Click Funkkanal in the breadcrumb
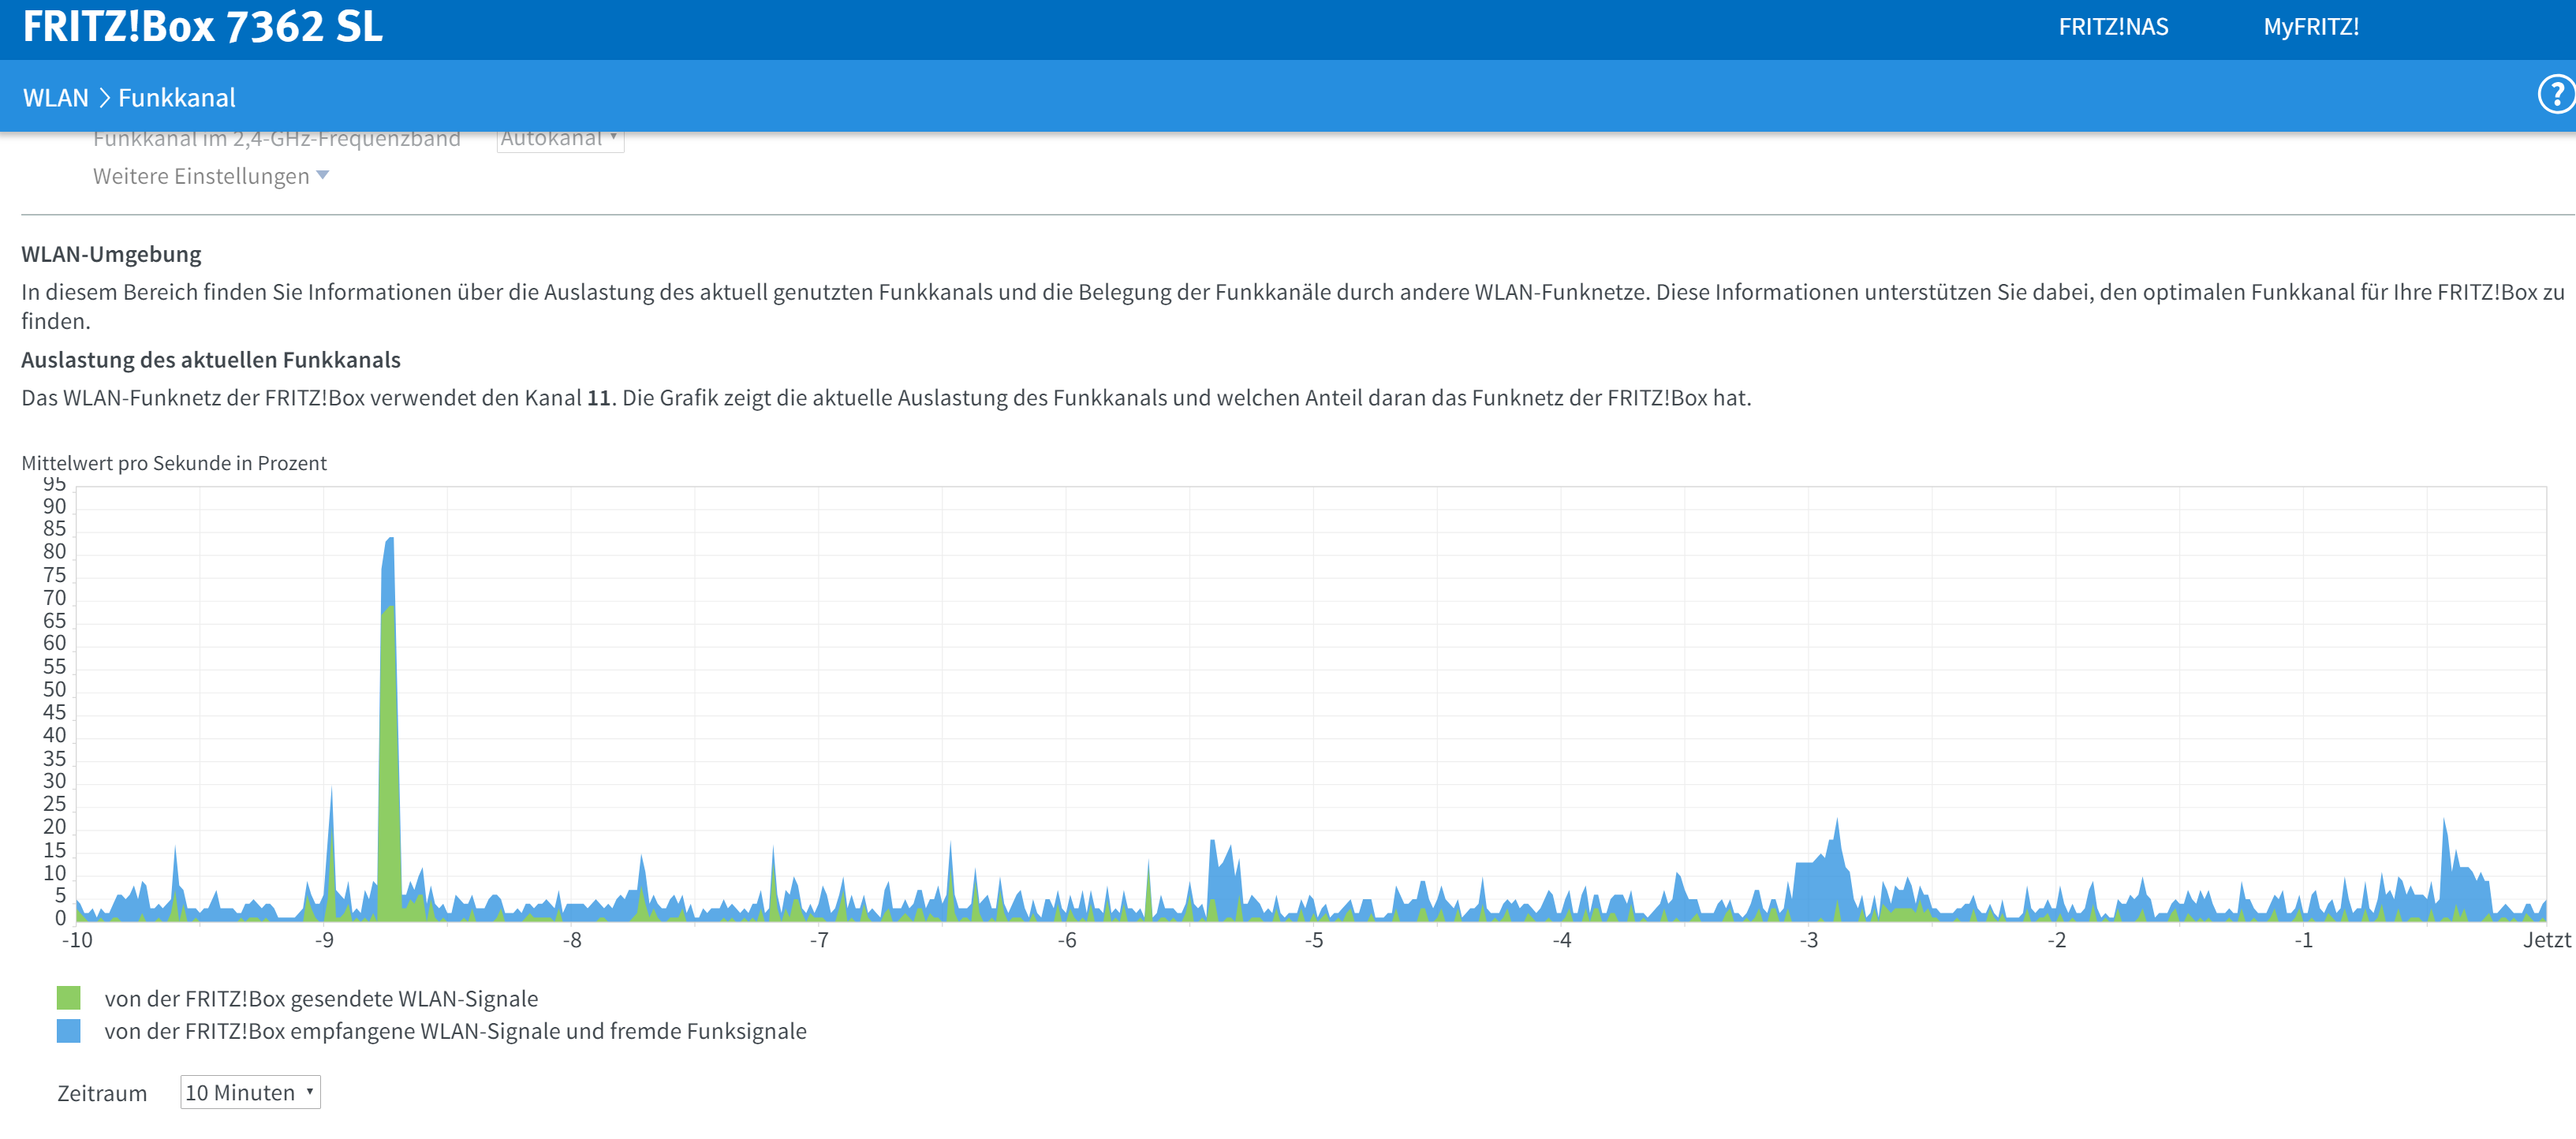The height and width of the screenshot is (1139, 2576). 177,98
